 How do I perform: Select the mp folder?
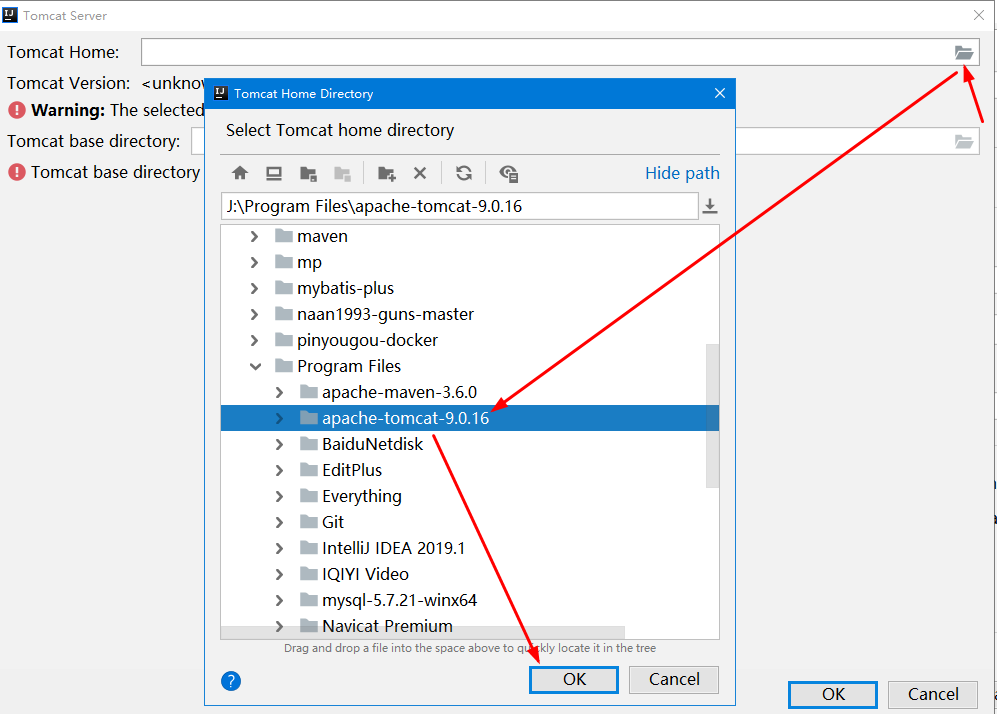click(309, 263)
